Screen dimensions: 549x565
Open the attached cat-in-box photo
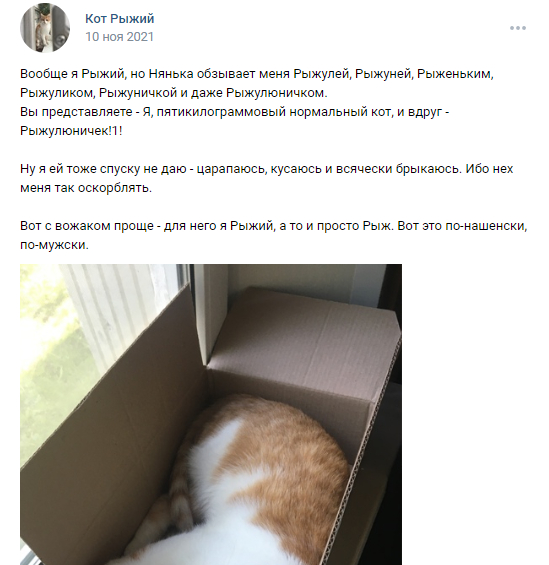[211, 414]
